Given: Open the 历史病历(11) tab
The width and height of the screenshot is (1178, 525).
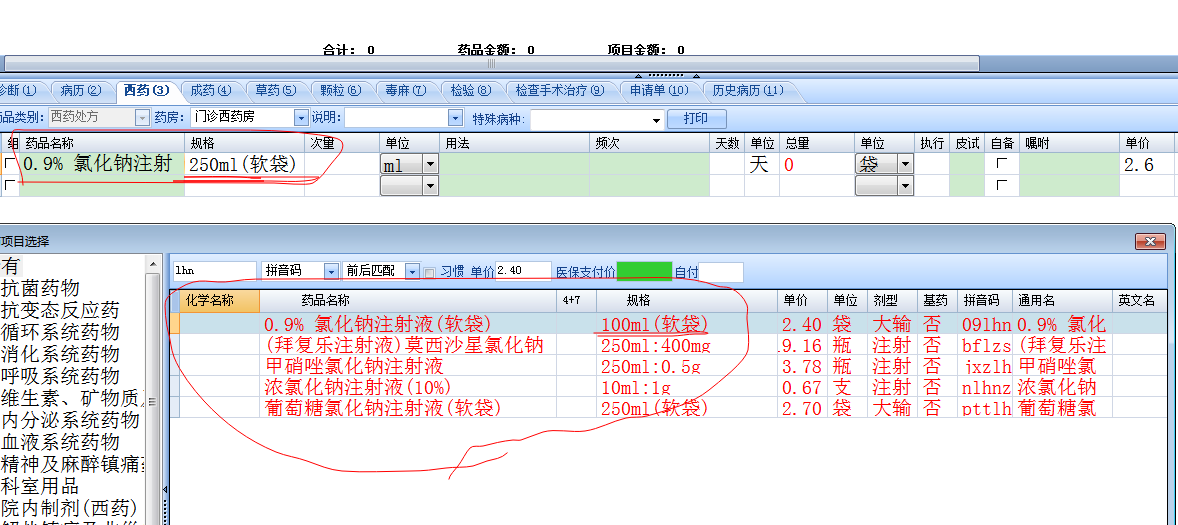Looking at the screenshot, I should pyautogui.click(x=748, y=91).
